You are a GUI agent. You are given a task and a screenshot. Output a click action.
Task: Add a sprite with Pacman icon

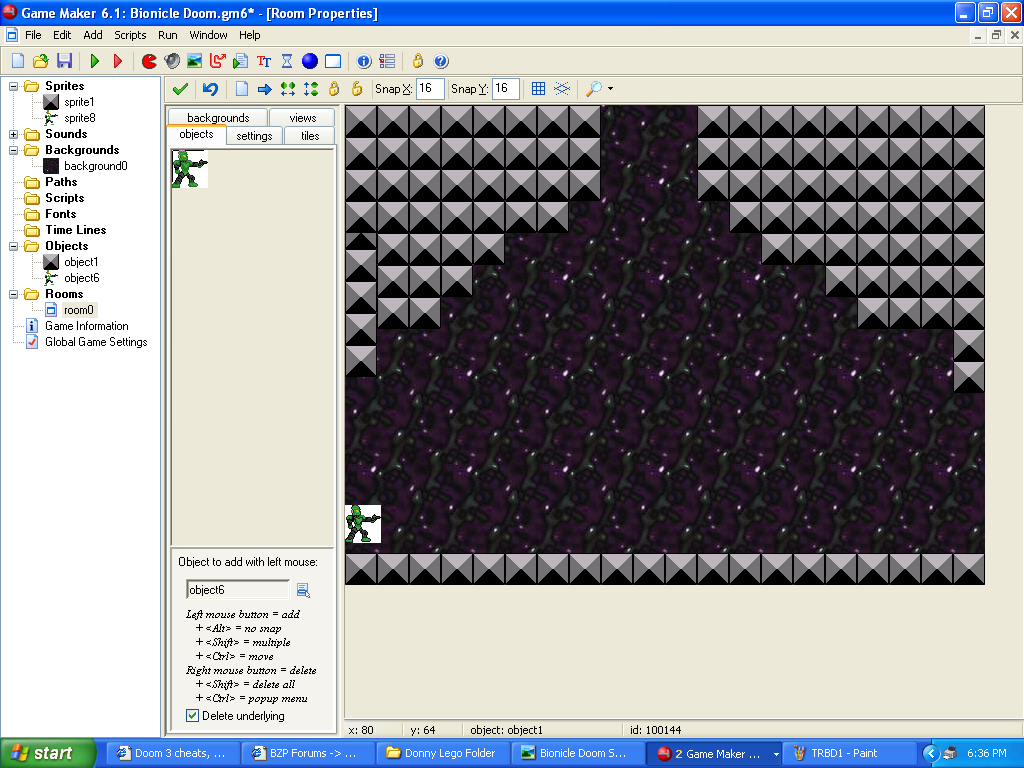click(149, 61)
